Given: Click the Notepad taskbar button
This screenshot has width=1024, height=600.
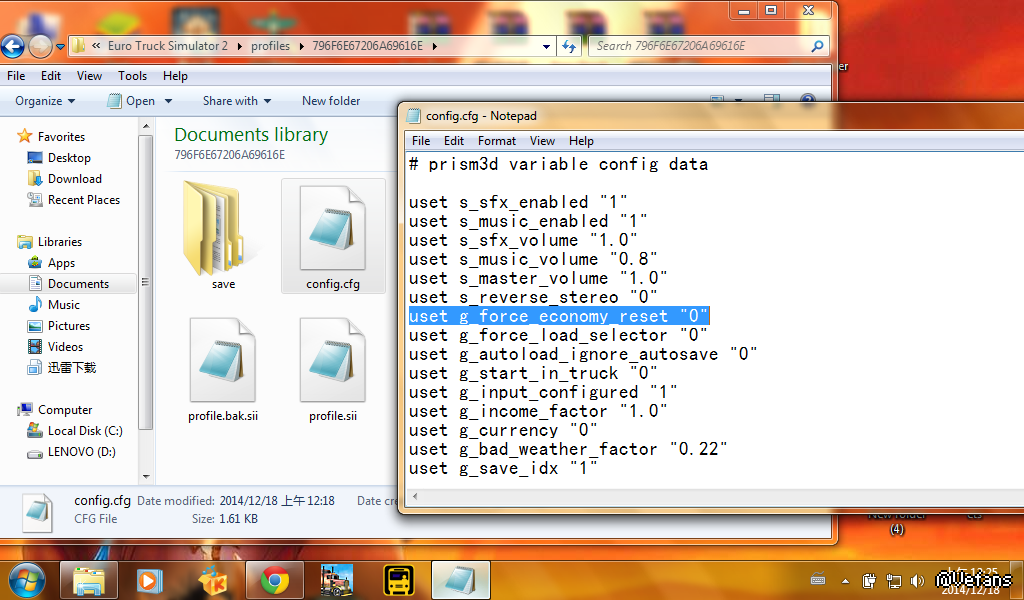Looking at the screenshot, I should click(461, 580).
